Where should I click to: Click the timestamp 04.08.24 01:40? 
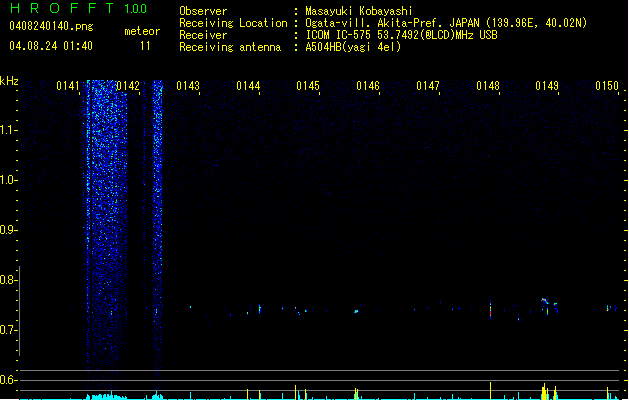[51, 46]
